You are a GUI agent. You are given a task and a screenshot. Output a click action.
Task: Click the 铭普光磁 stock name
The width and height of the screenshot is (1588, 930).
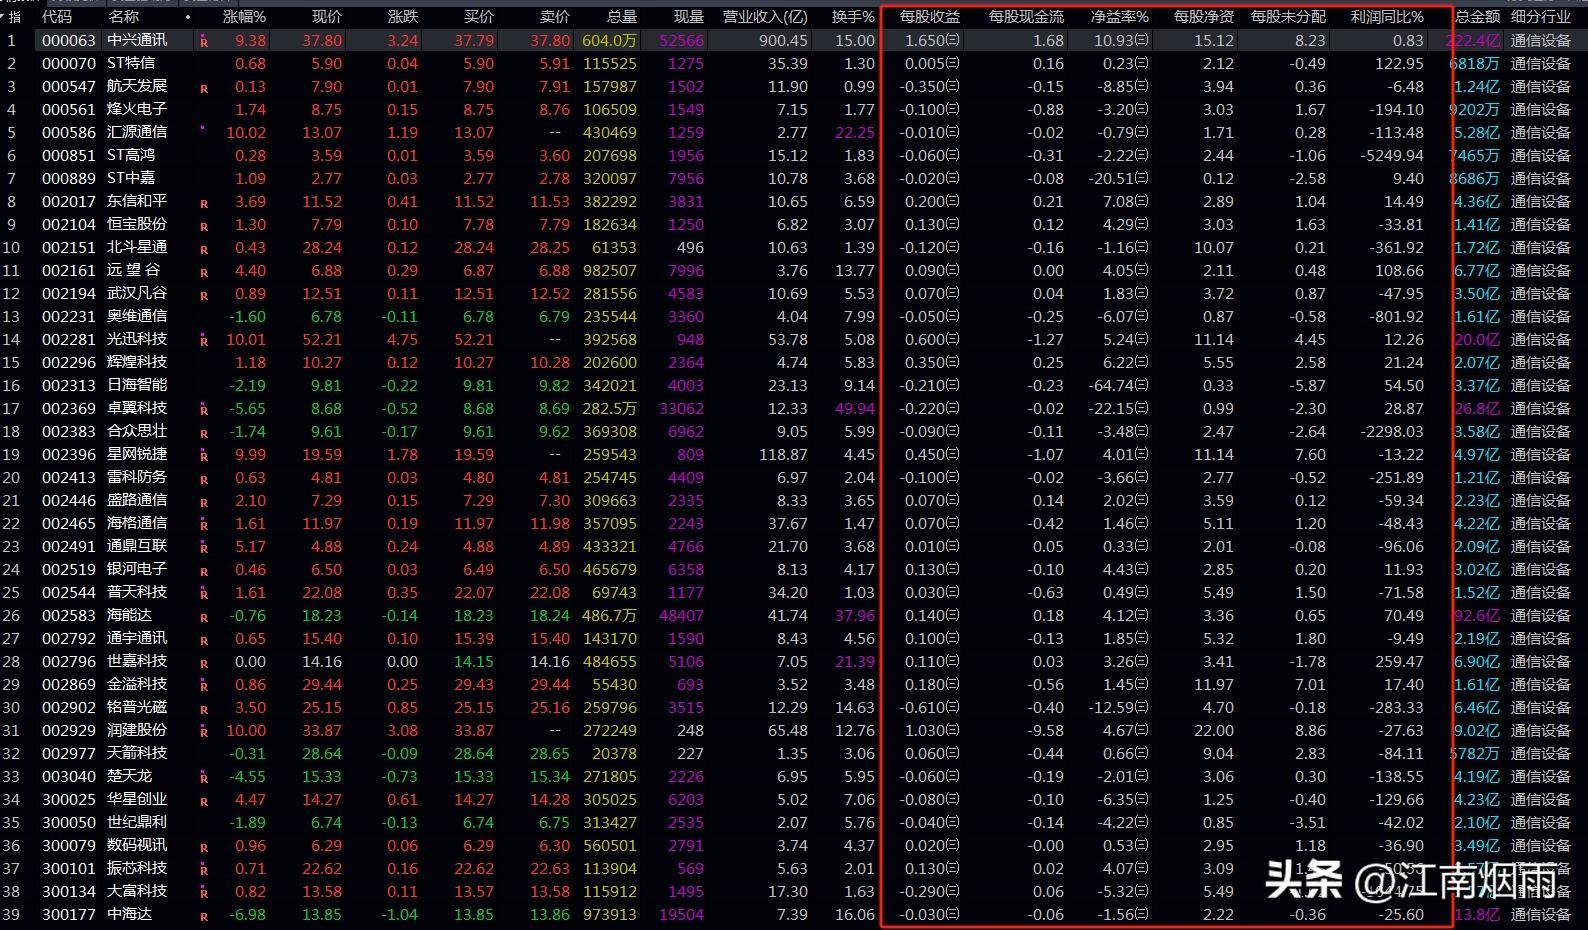point(137,707)
